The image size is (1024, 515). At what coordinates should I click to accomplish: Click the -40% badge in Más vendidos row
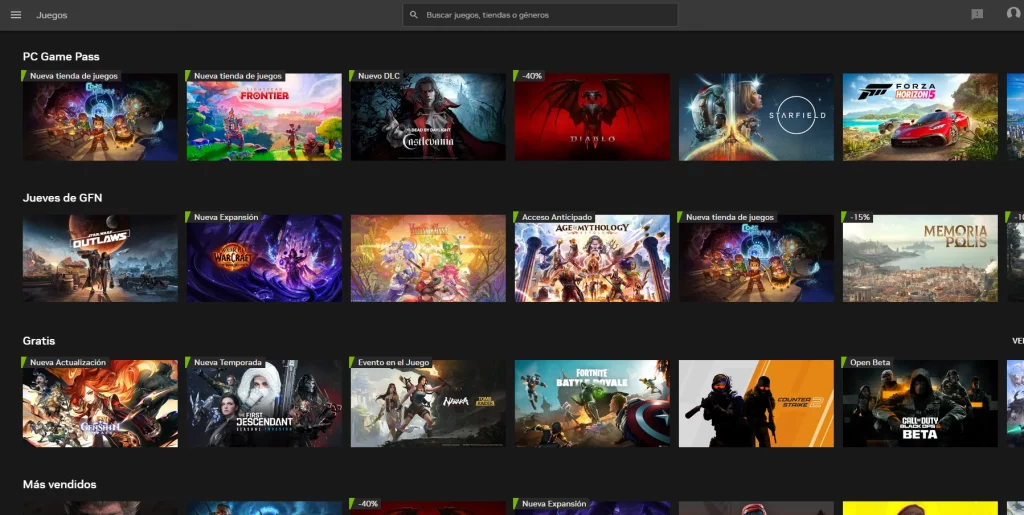(366, 504)
